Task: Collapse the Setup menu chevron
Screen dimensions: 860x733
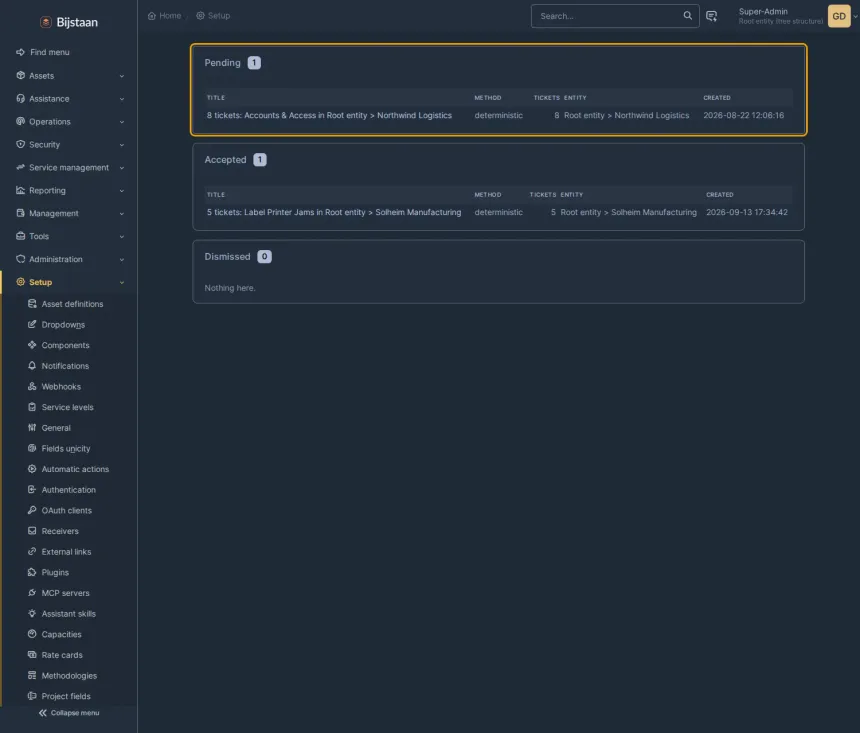Action: pos(122,283)
